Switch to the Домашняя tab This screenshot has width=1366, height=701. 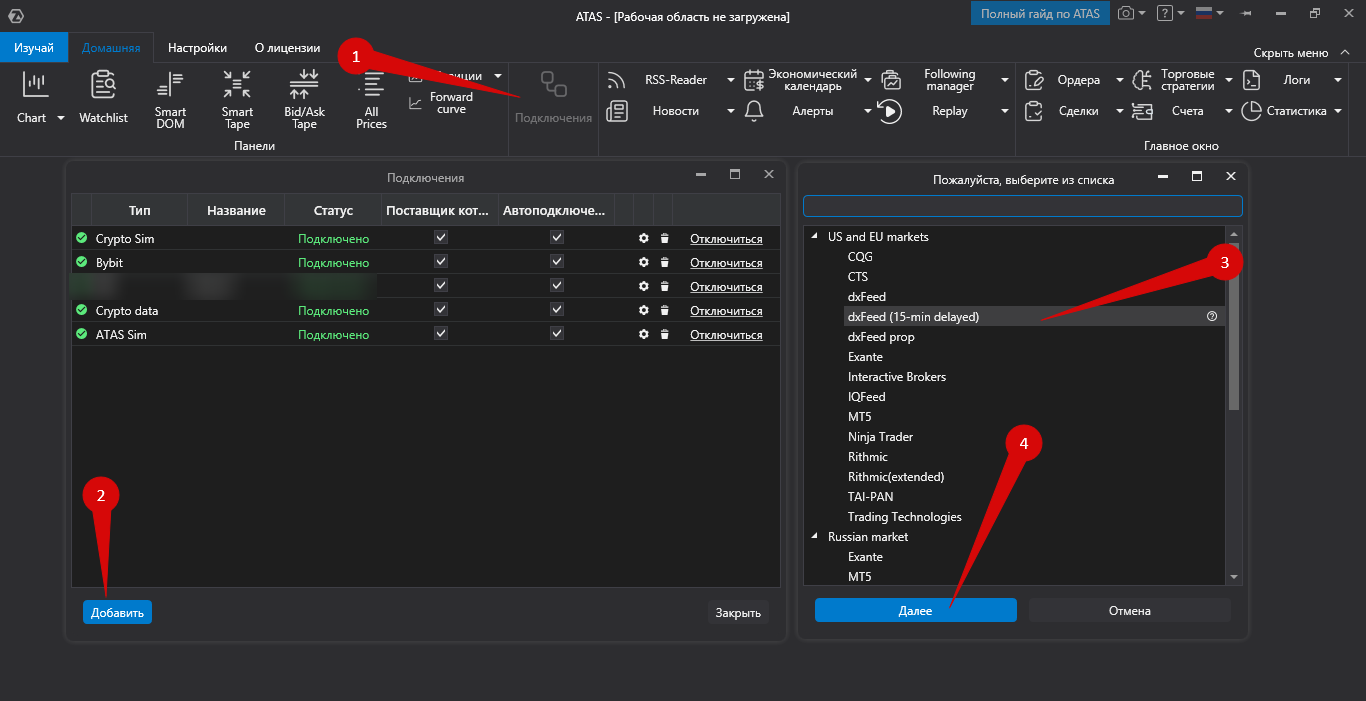click(111, 47)
